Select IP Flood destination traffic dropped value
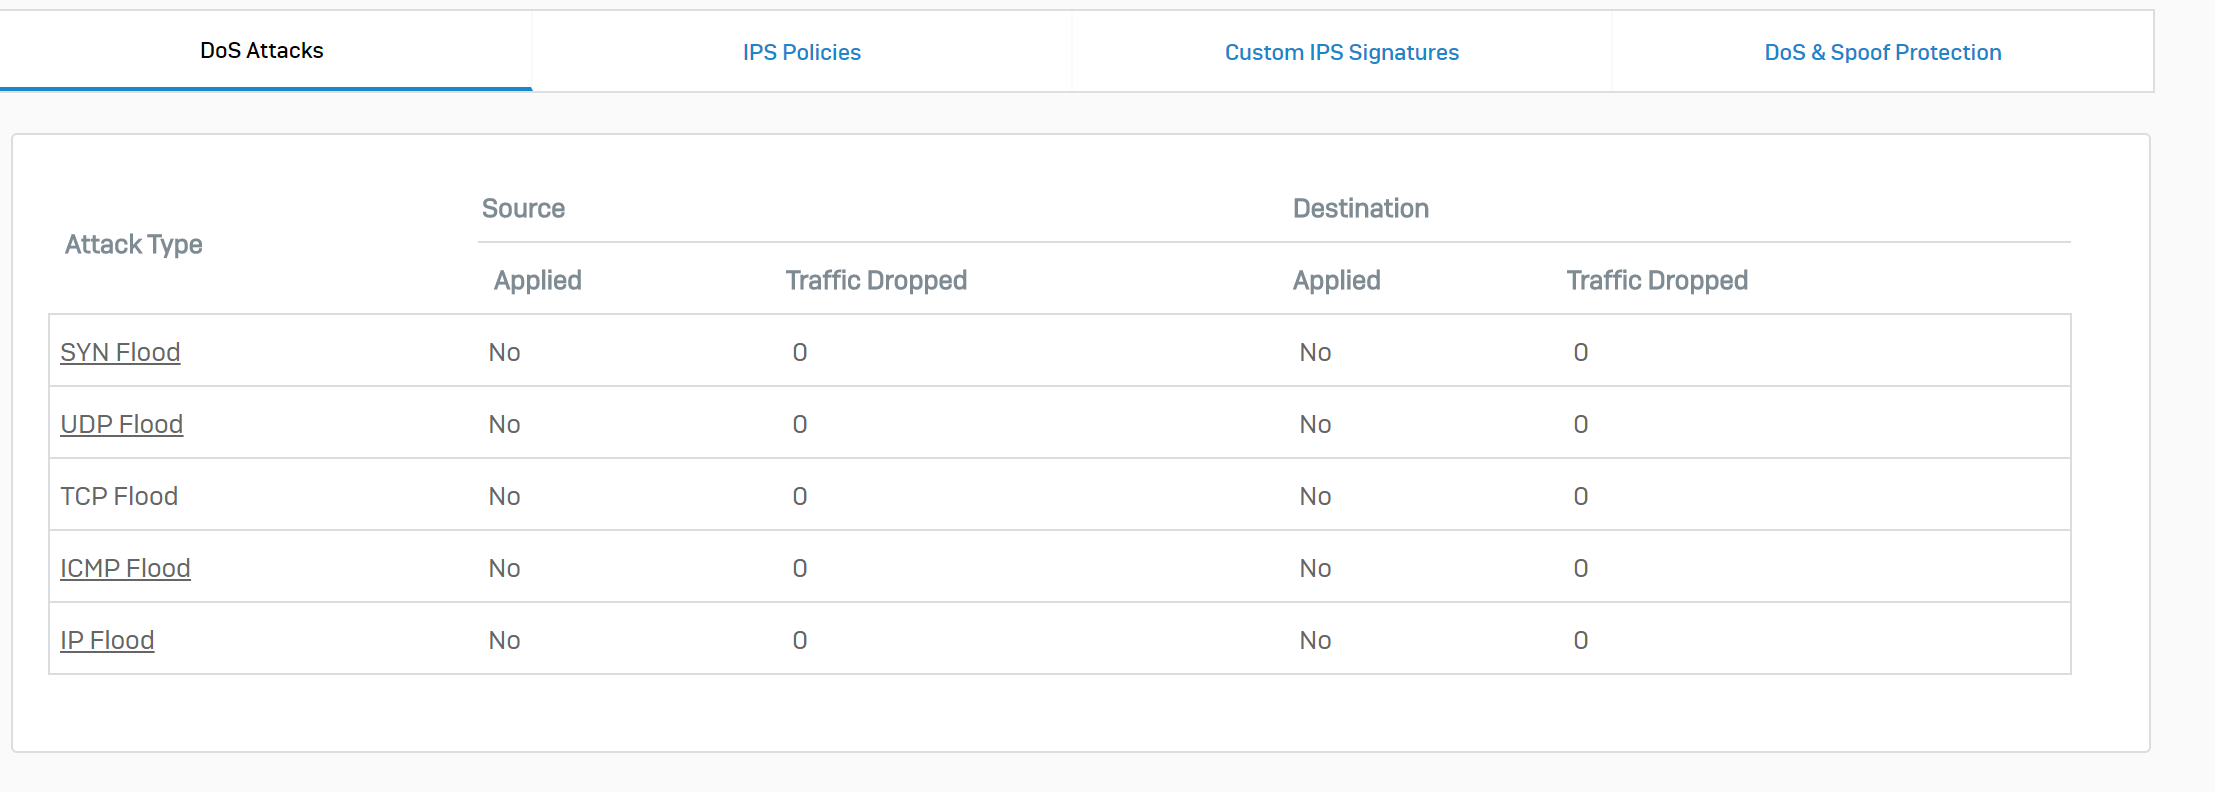The image size is (2215, 792). pos(1580,640)
